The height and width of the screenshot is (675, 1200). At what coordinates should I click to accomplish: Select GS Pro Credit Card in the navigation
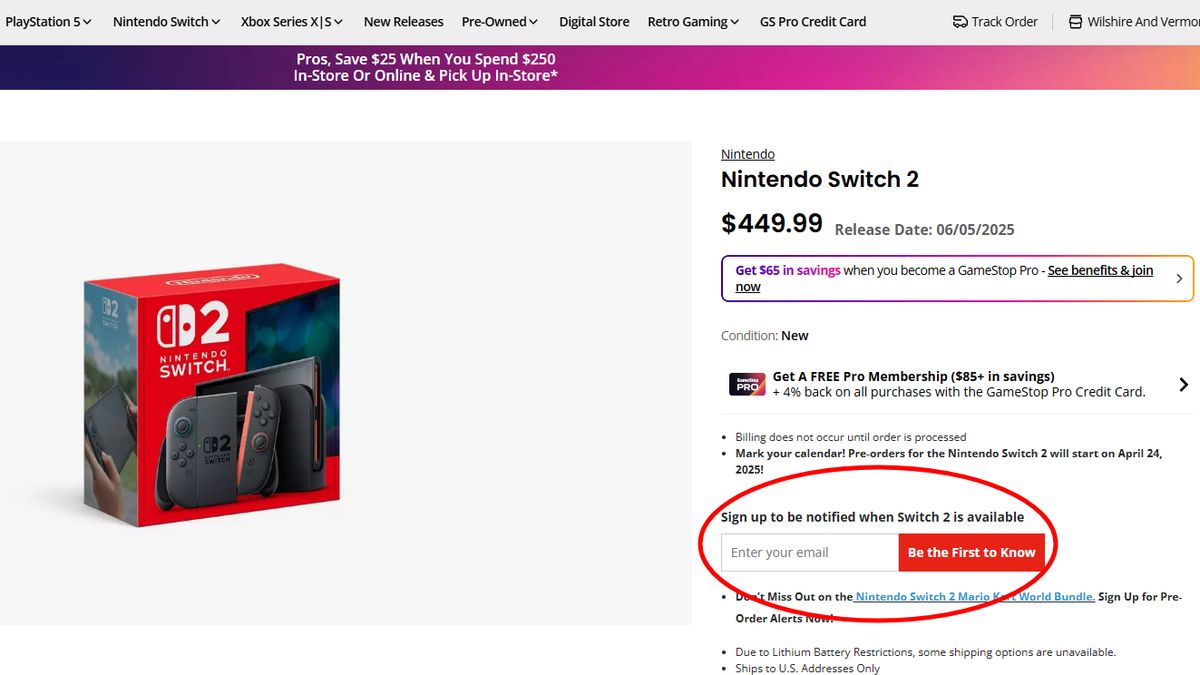(x=812, y=21)
